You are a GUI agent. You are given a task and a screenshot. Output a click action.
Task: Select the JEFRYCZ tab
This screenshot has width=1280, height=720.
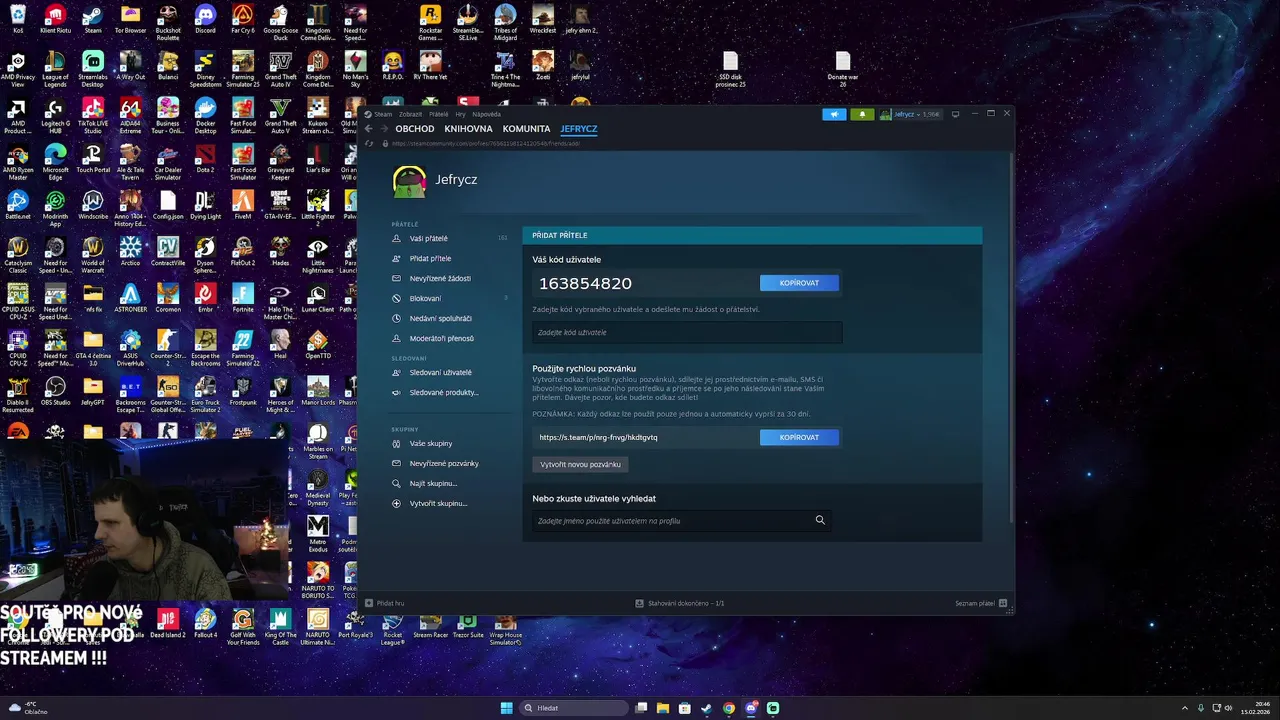579,129
